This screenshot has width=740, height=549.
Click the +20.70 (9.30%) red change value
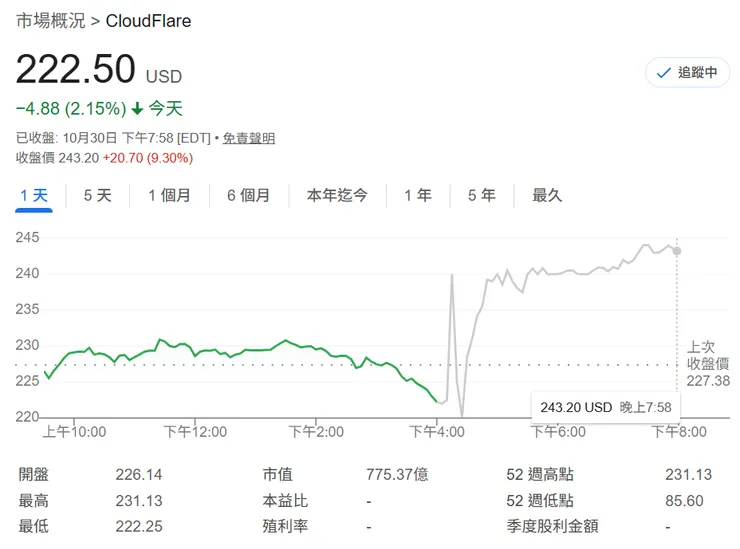pyautogui.click(x=148, y=158)
